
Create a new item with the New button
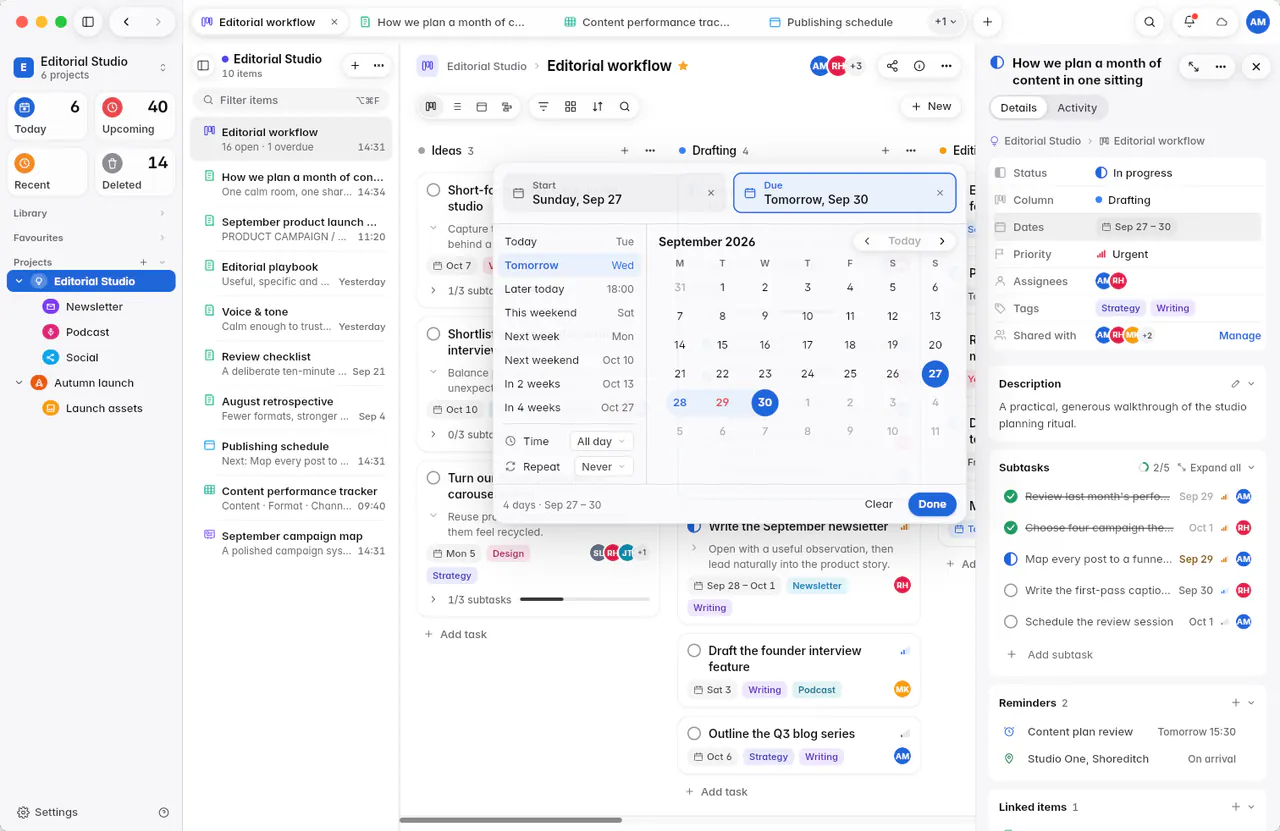[x=930, y=106]
